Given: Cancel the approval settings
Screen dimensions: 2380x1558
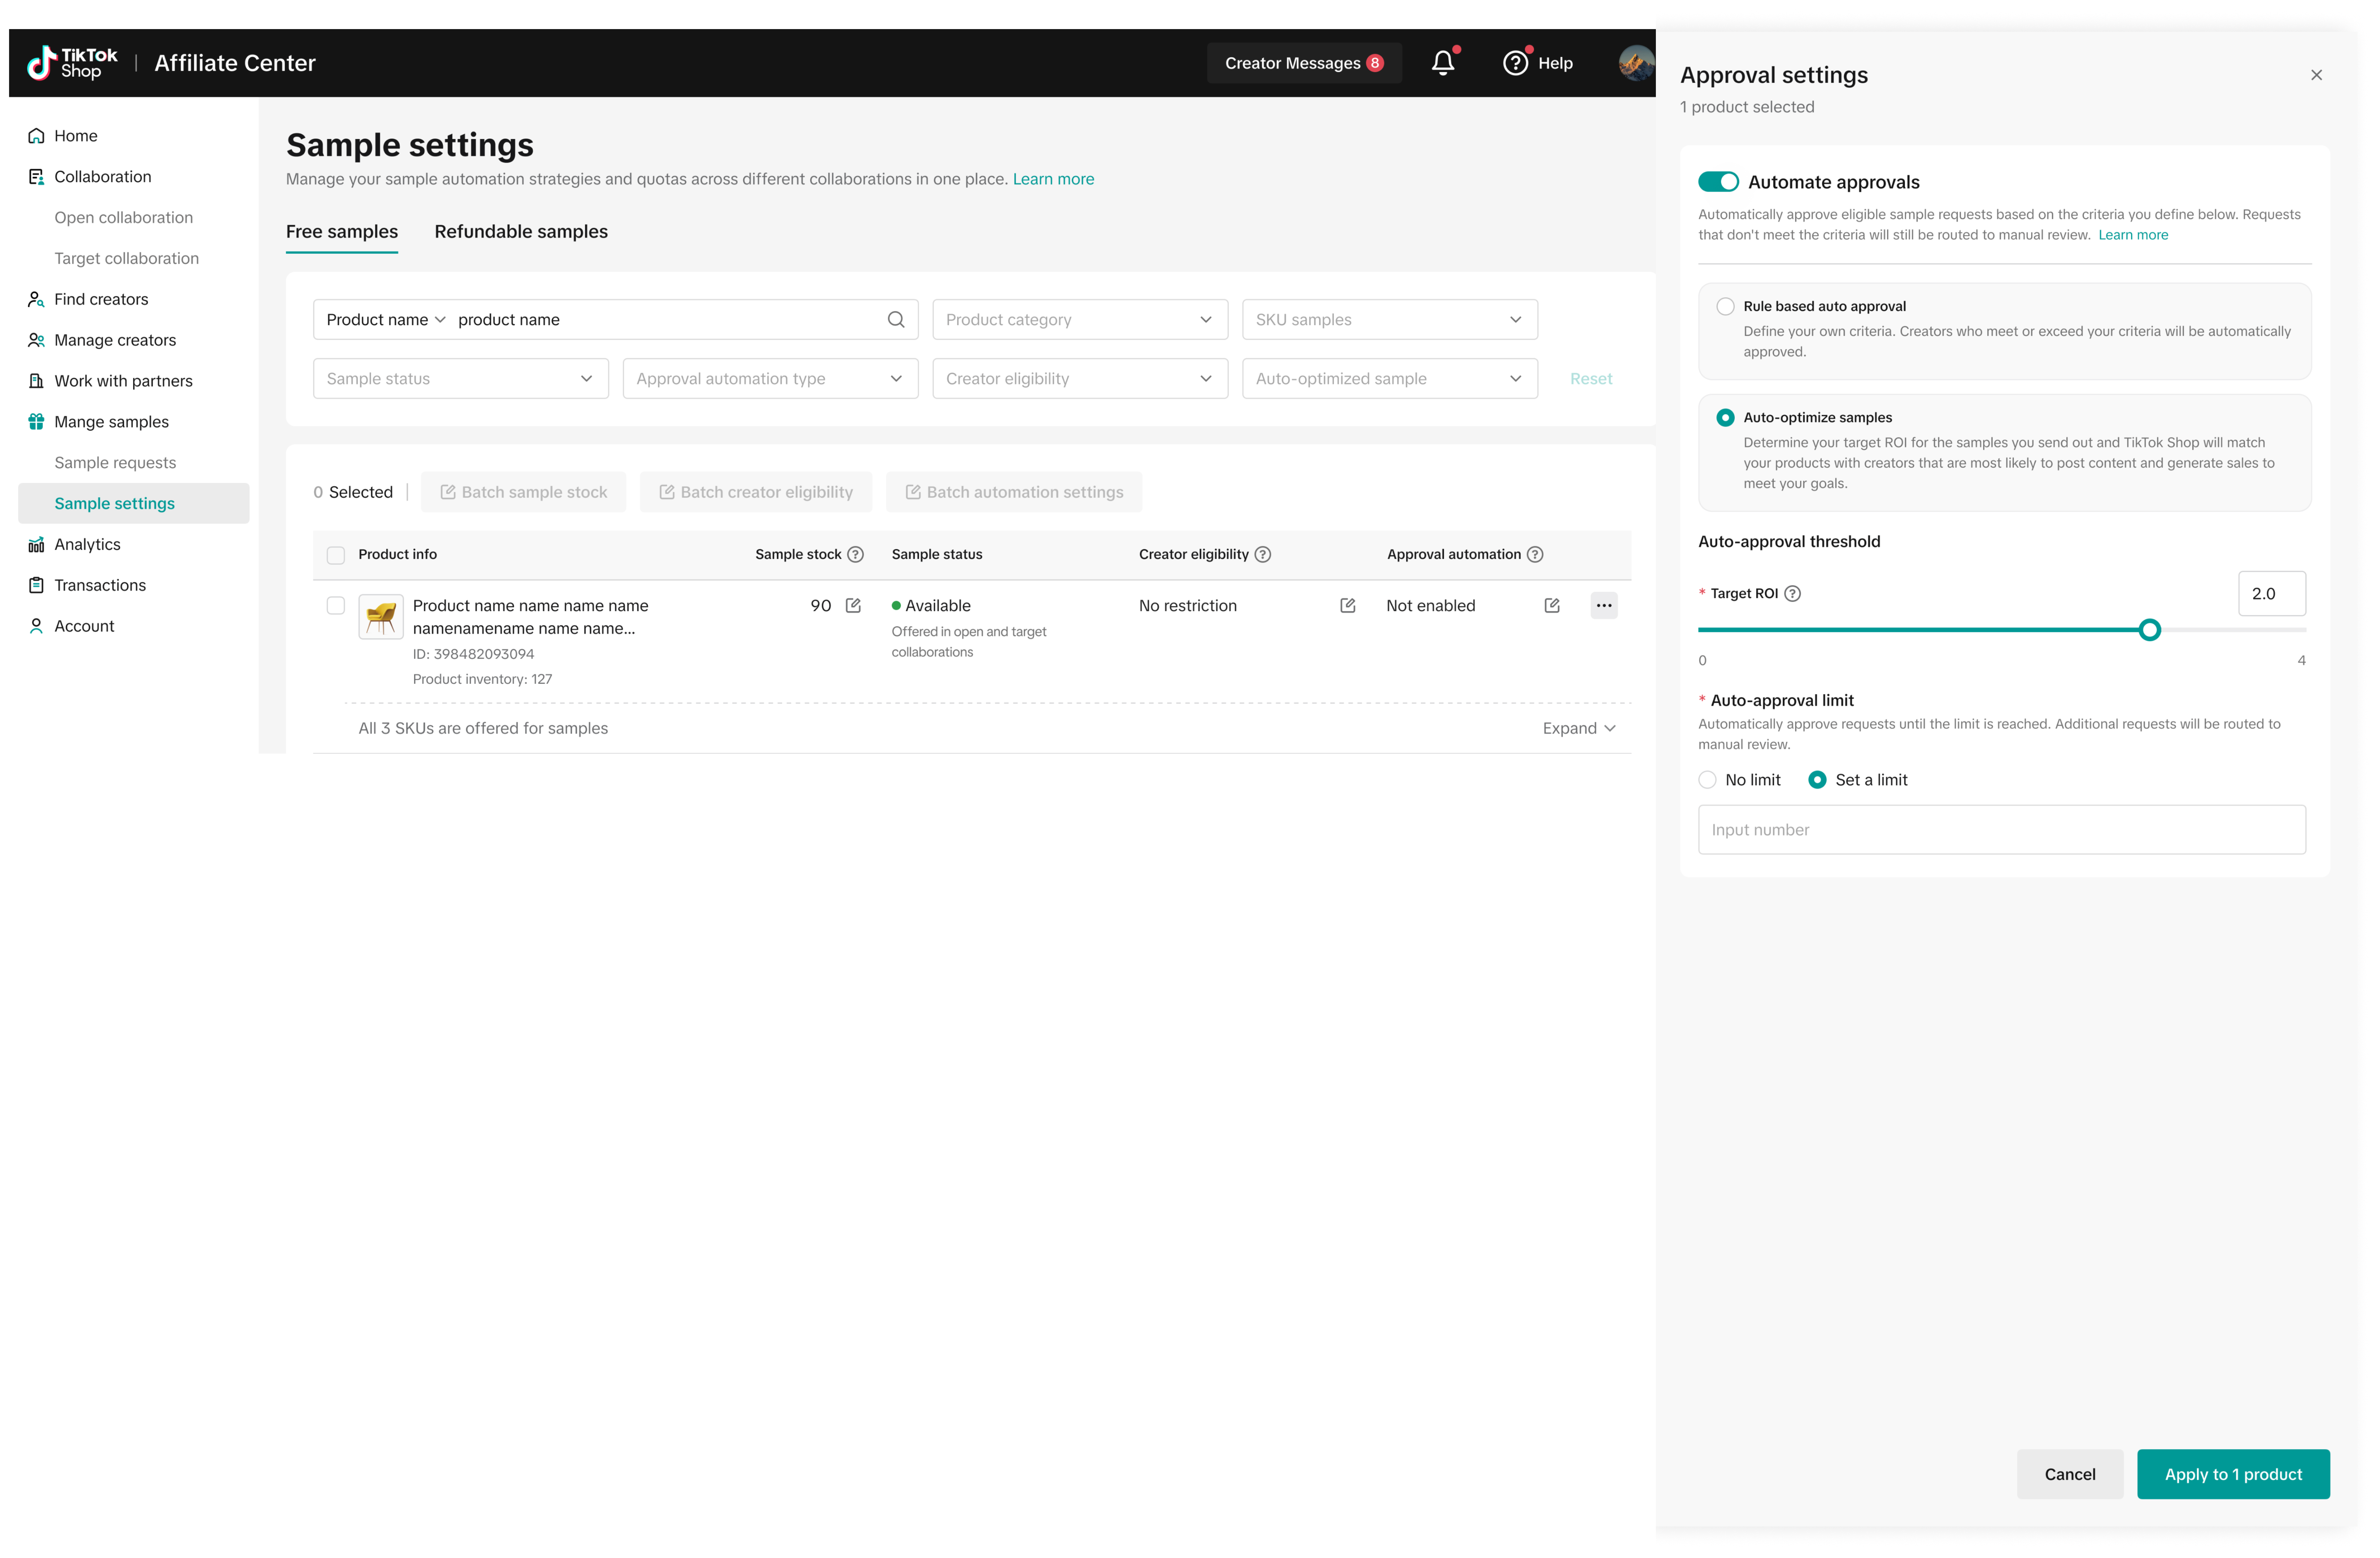Looking at the screenshot, I should coord(2070,1475).
